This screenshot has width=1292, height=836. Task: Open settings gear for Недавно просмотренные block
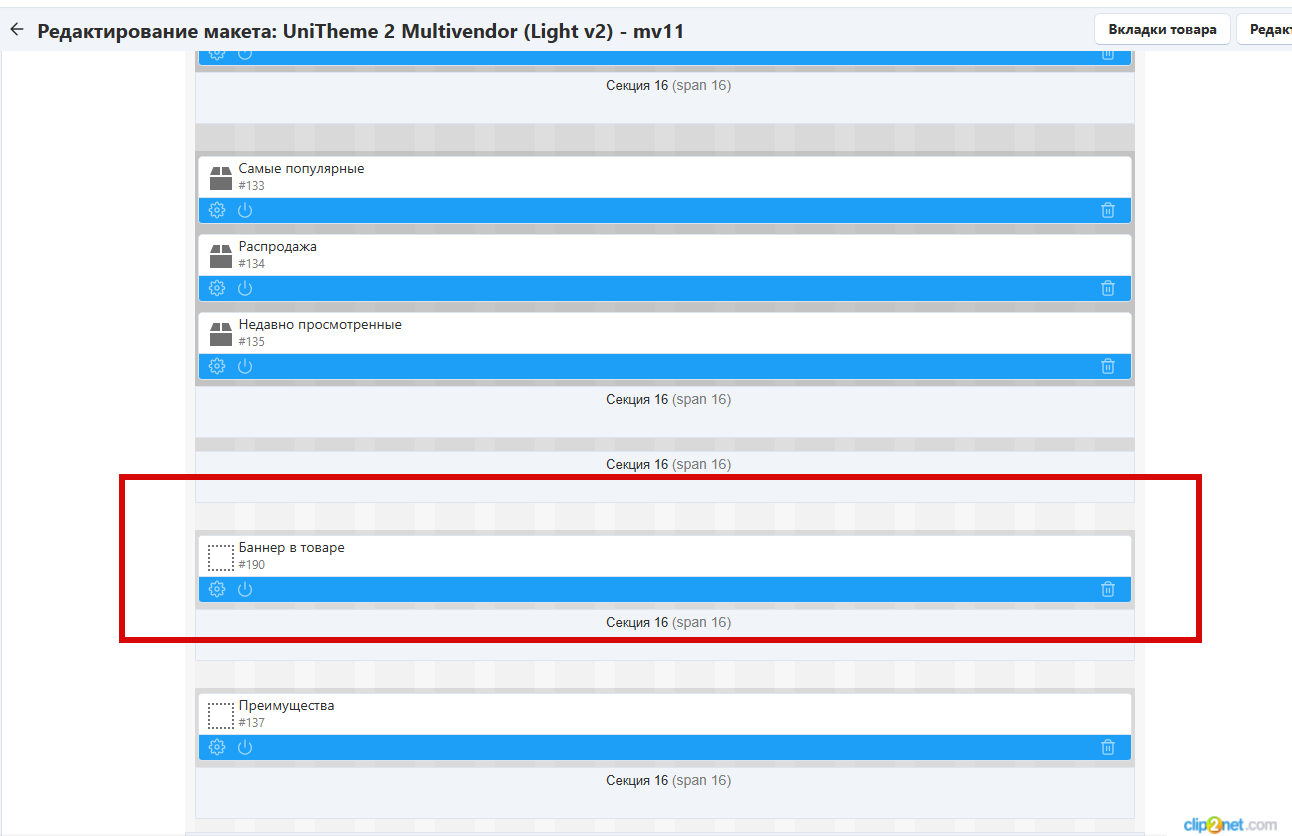pos(217,366)
